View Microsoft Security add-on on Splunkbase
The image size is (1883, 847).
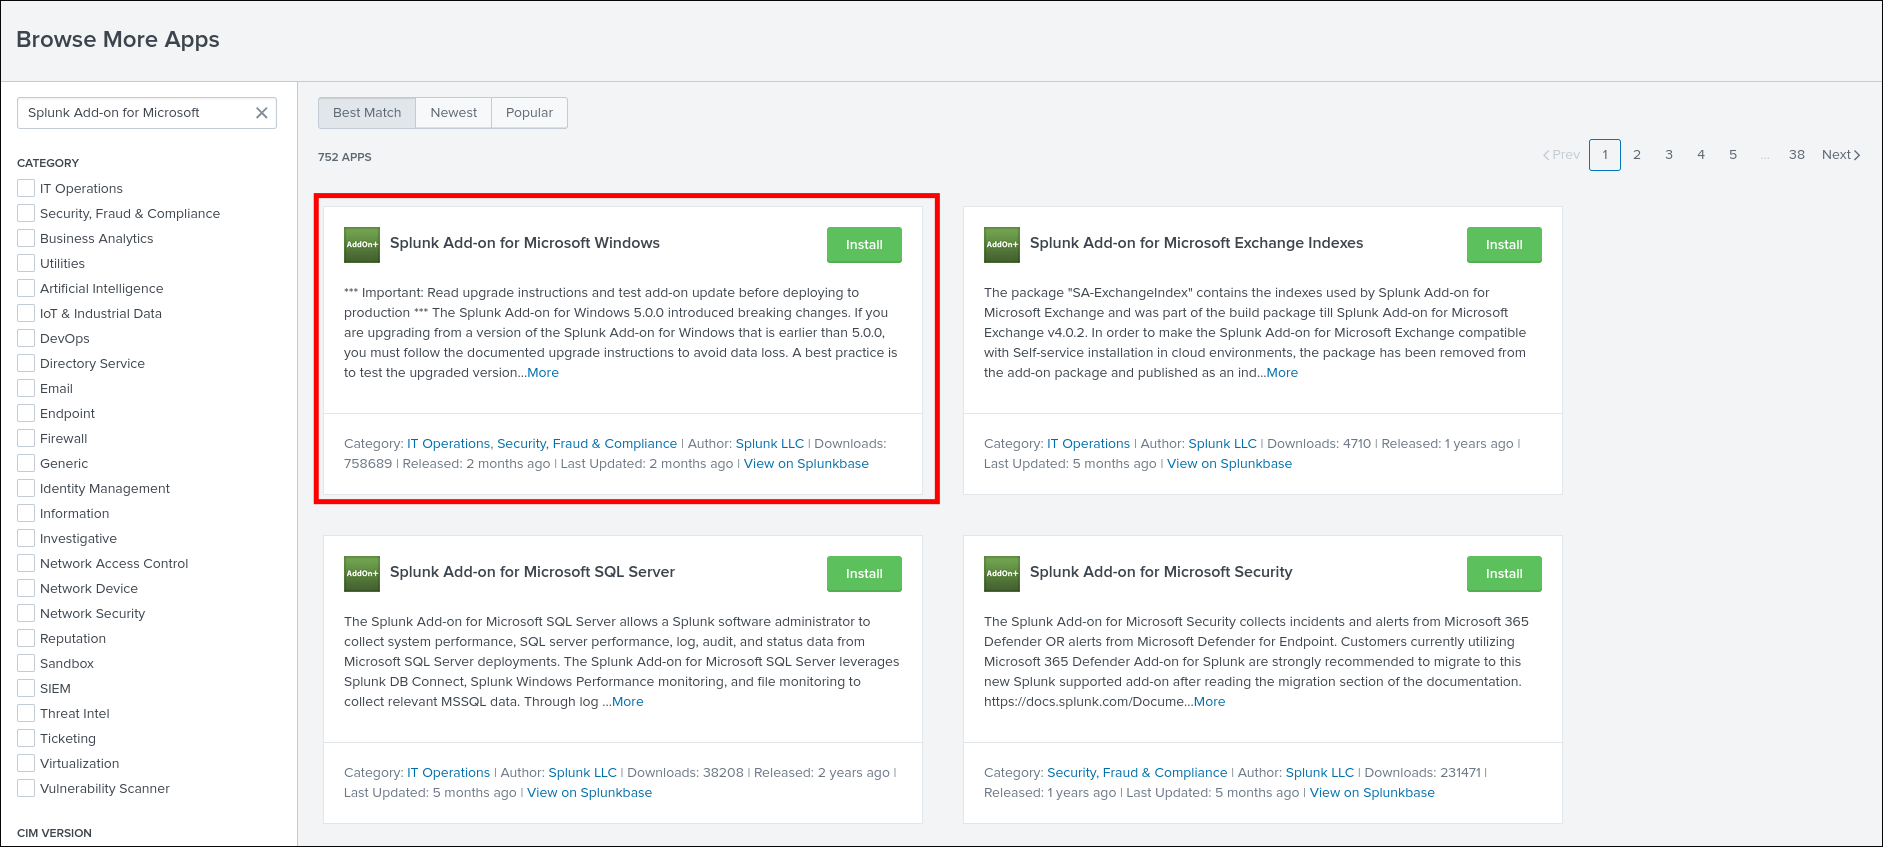coord(1372,793)
